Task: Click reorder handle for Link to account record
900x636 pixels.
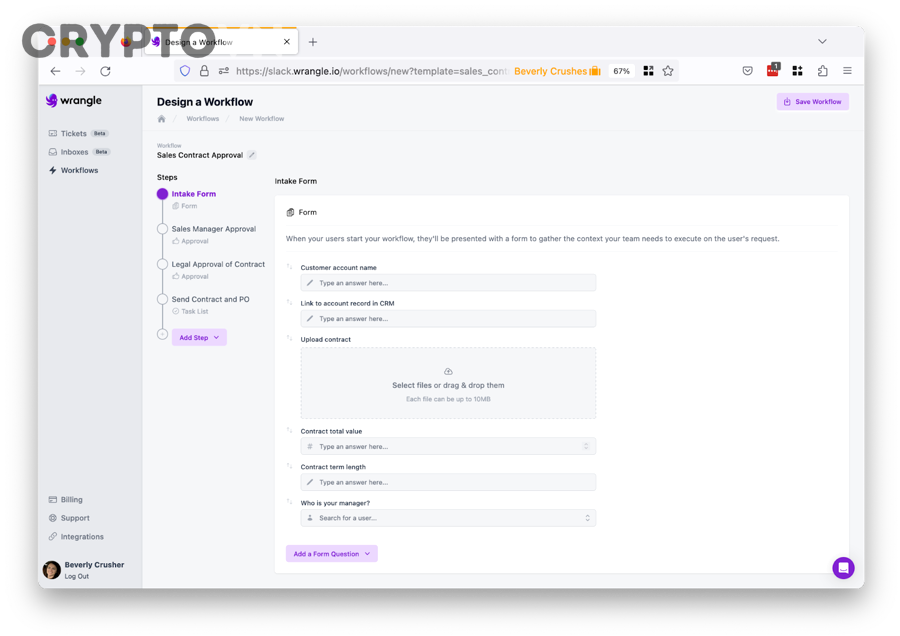Action: (x=289, y=302)
